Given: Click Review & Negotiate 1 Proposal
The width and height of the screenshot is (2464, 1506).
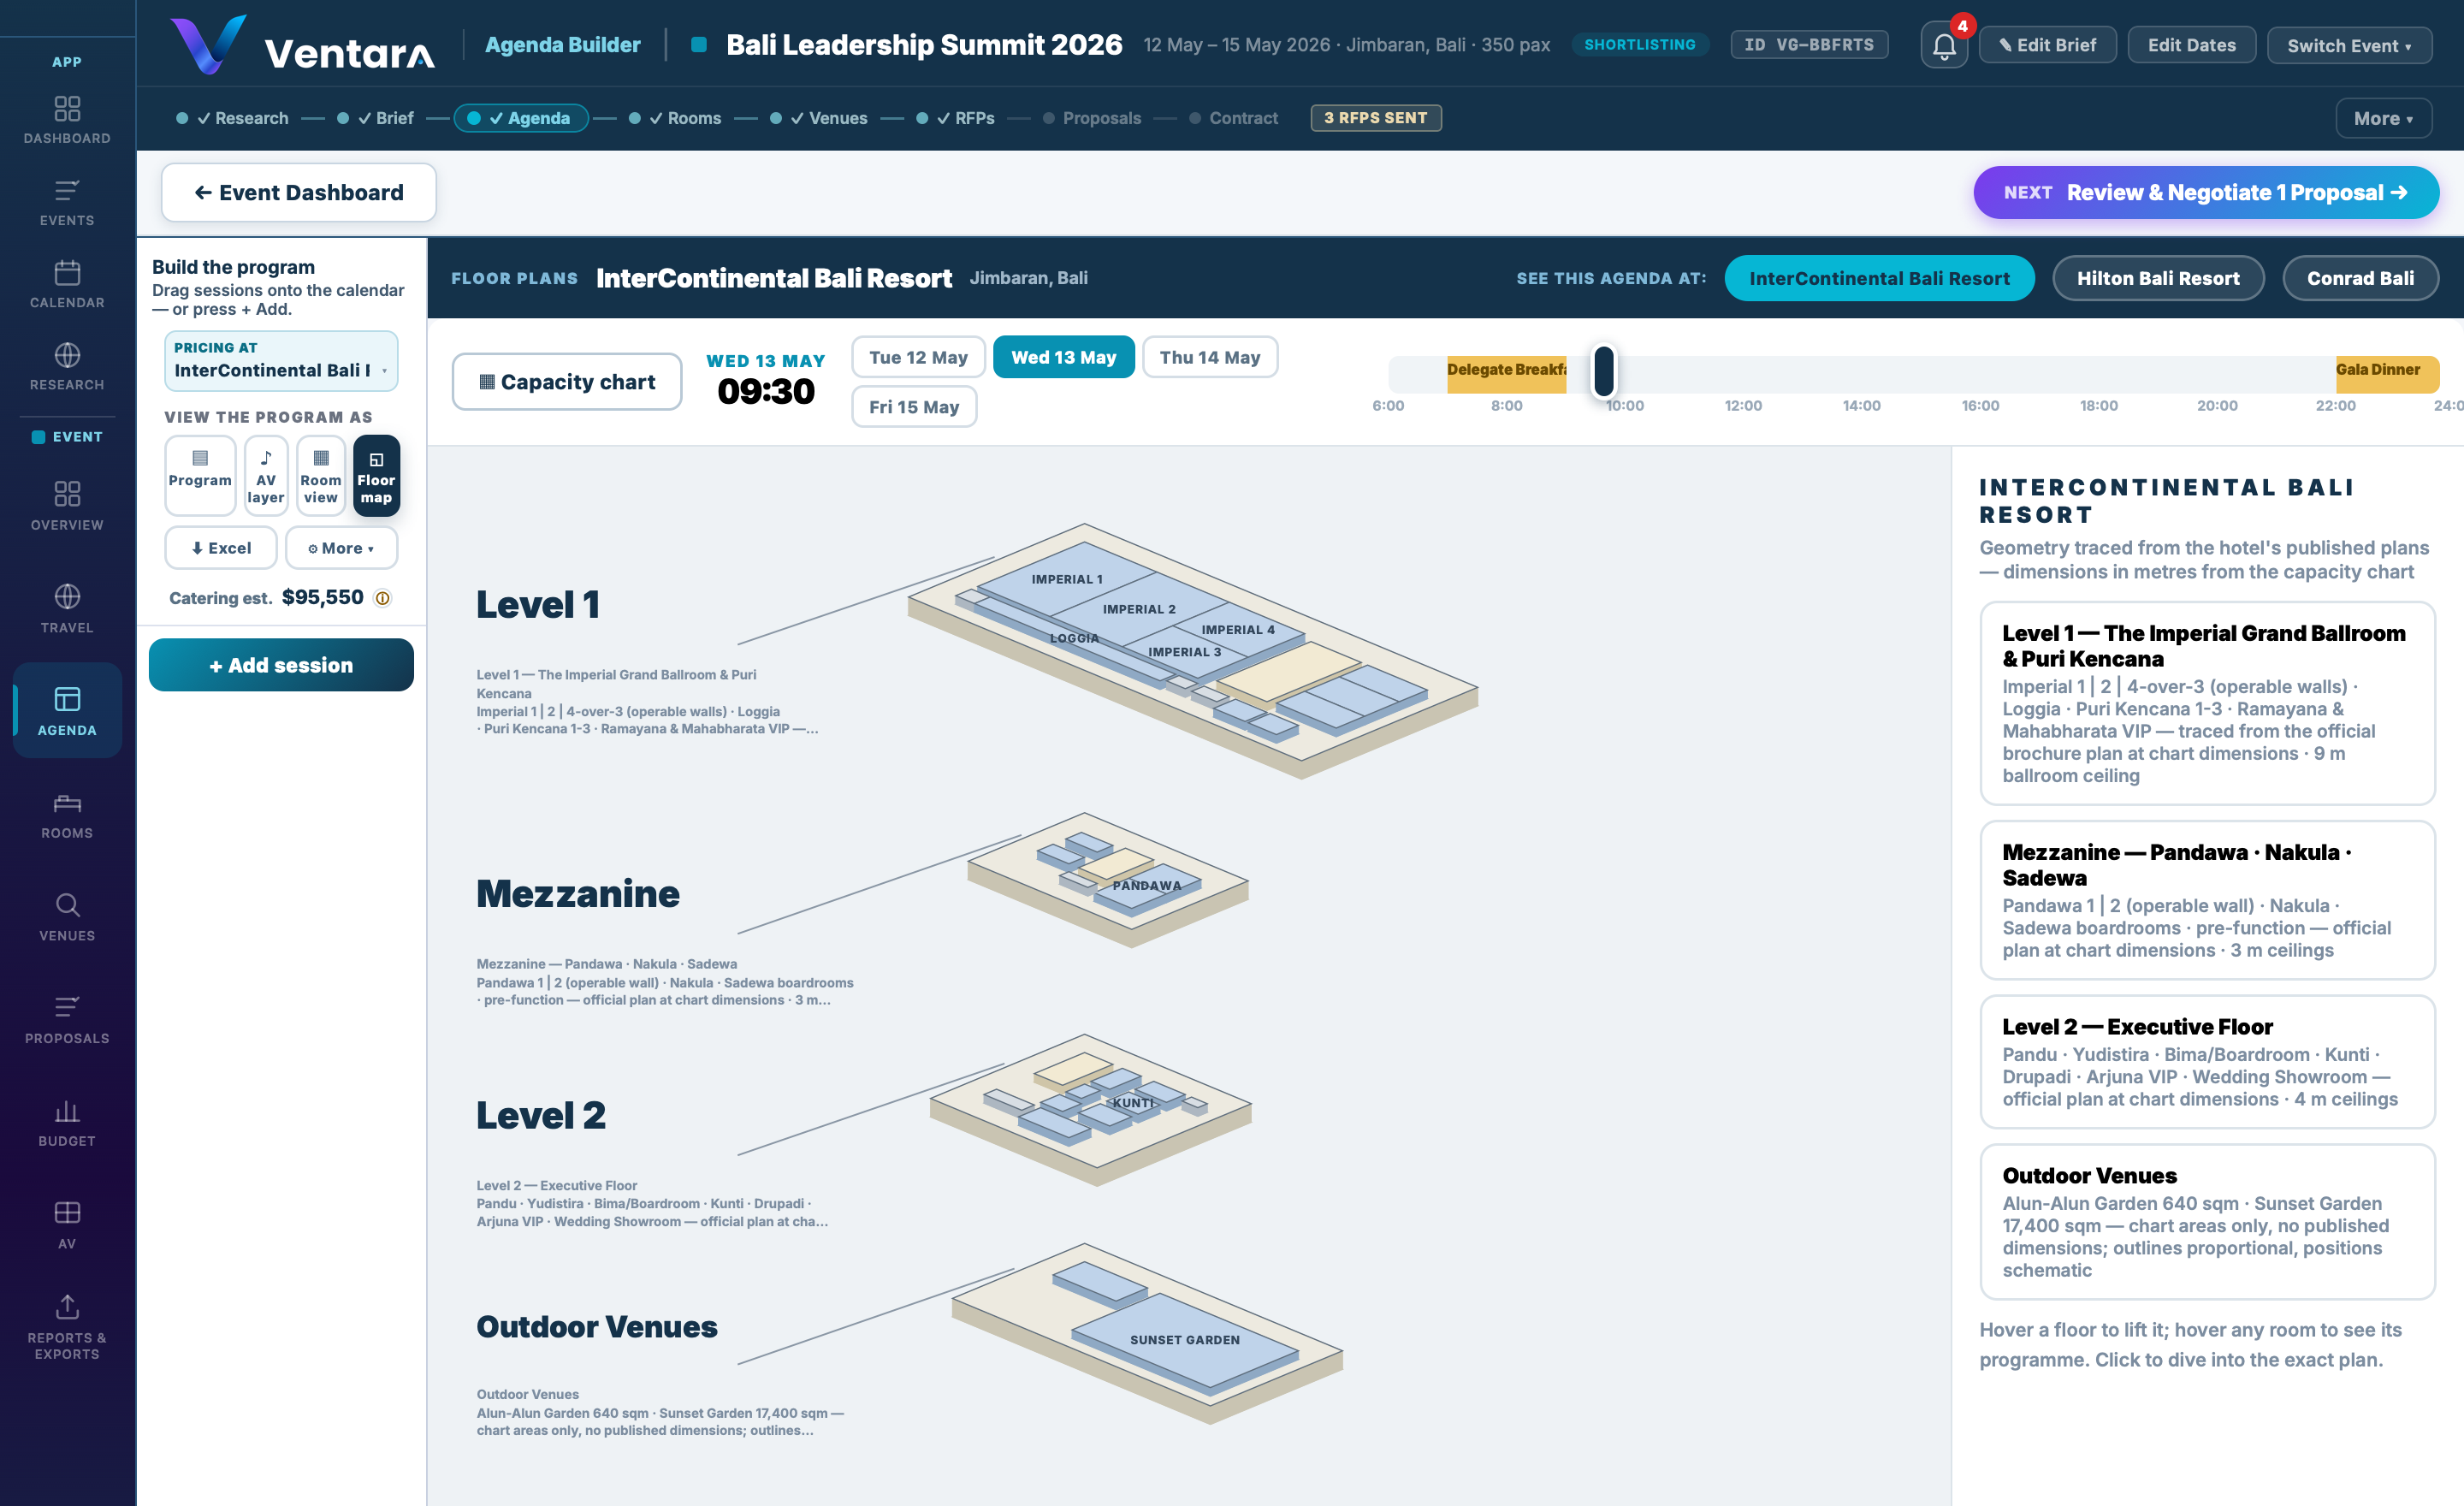Looking at the screenshot, I should [2205, 192].
